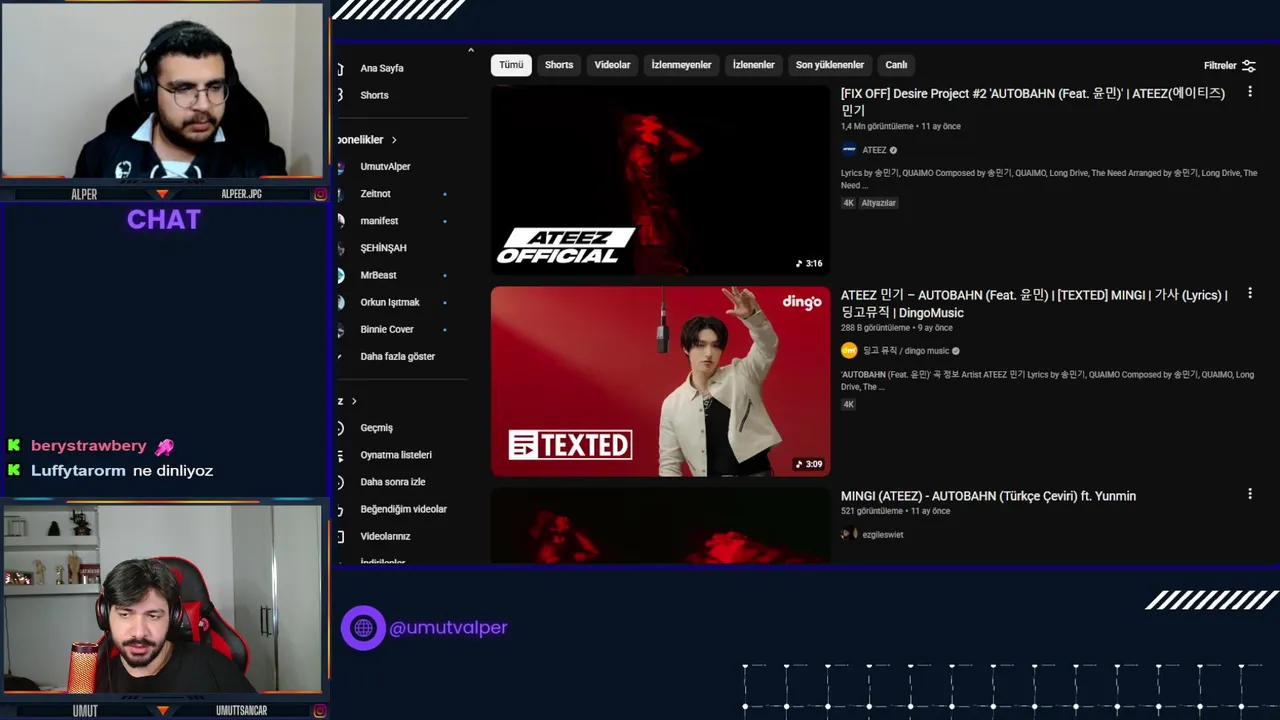Screen dimensions: 1280x720
Task: Click the ATEEZ verified checkmark badge
Action: coord(894,150)
